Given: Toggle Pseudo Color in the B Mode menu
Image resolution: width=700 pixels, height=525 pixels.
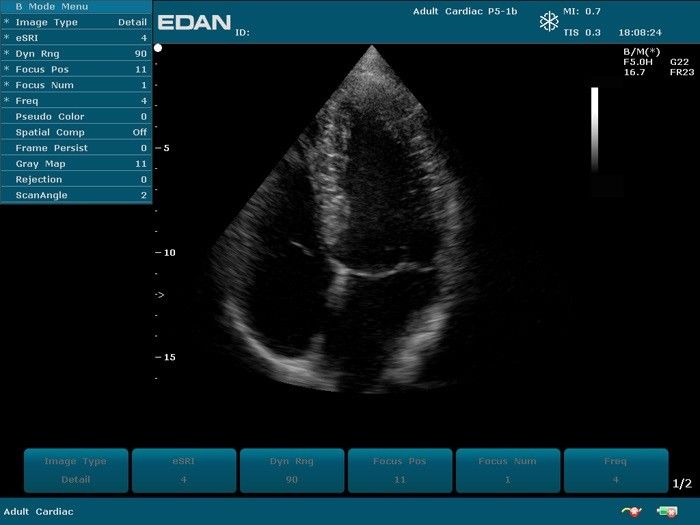Looking at the screenshot, I should (76, 116).
